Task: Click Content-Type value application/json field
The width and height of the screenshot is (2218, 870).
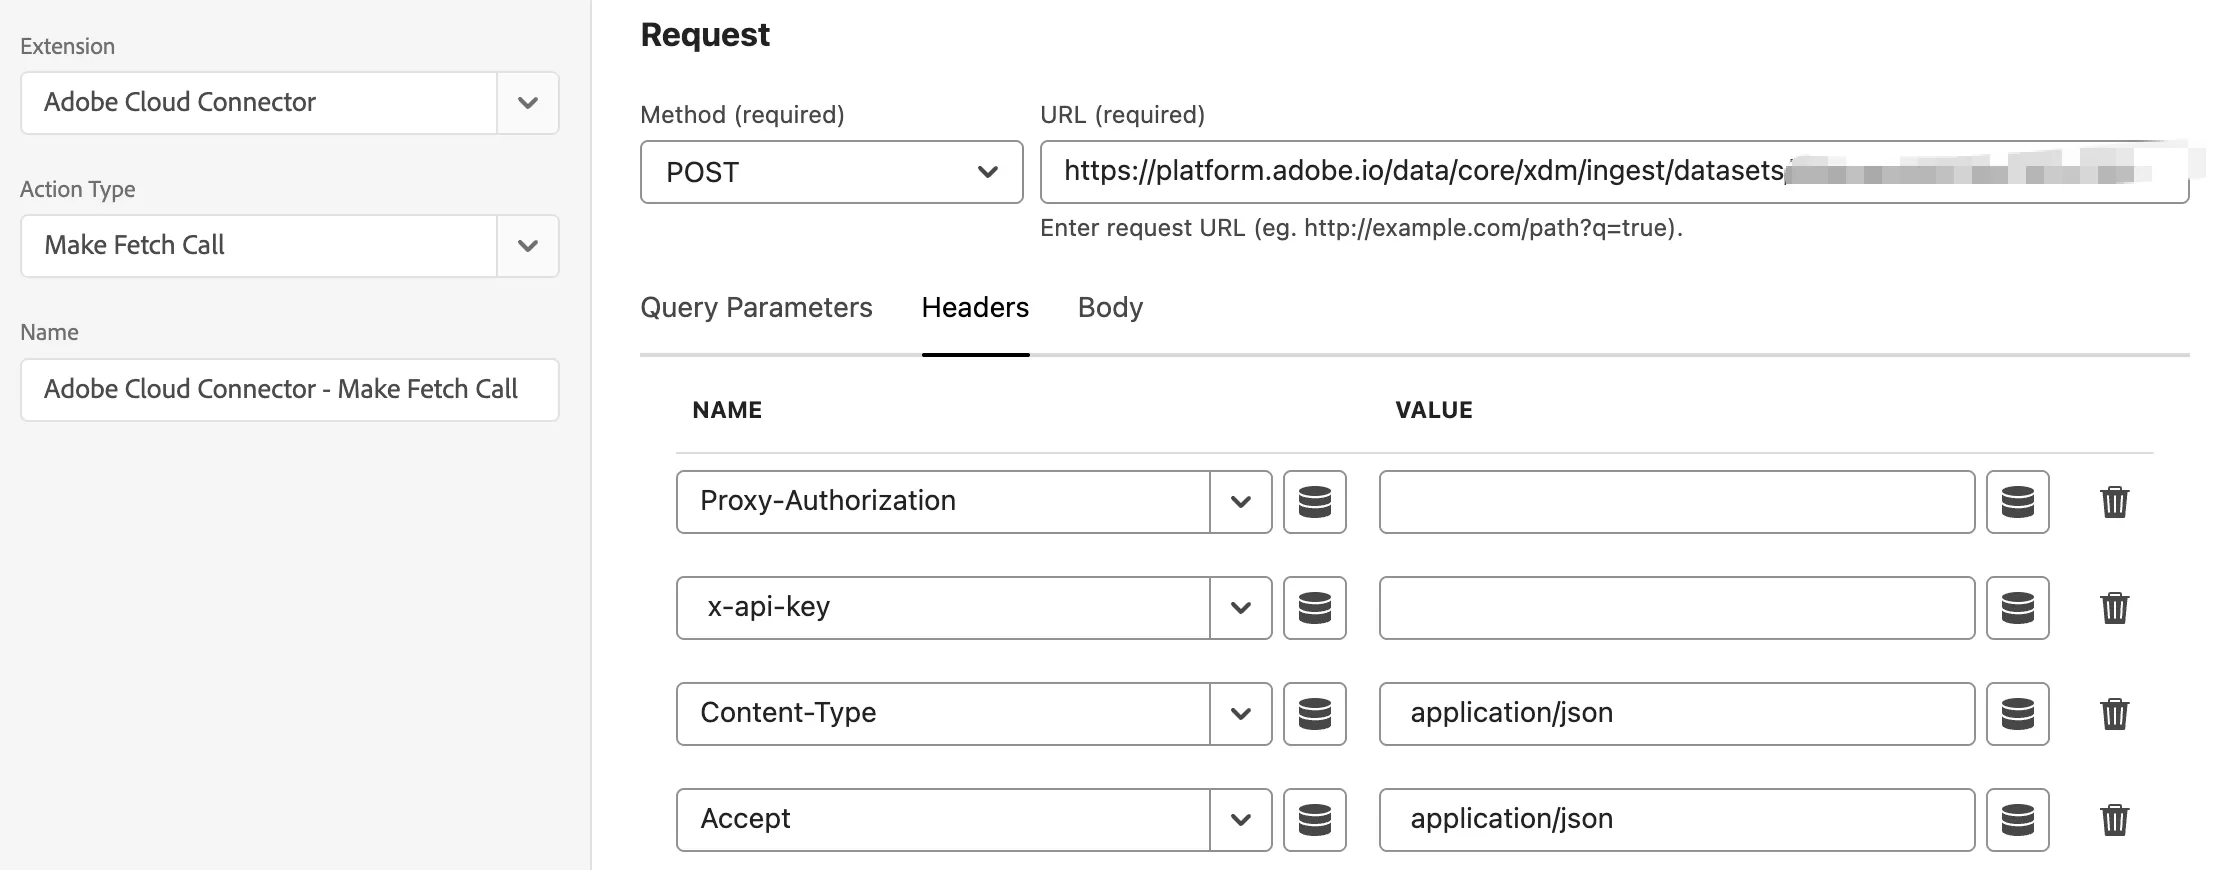Action: click(x=1677, y=714)
